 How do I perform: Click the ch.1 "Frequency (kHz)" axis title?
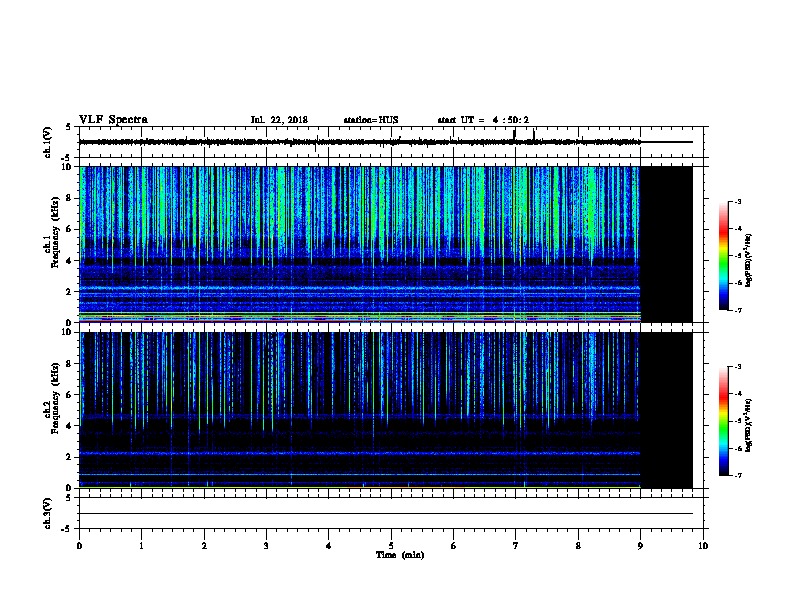55,232
